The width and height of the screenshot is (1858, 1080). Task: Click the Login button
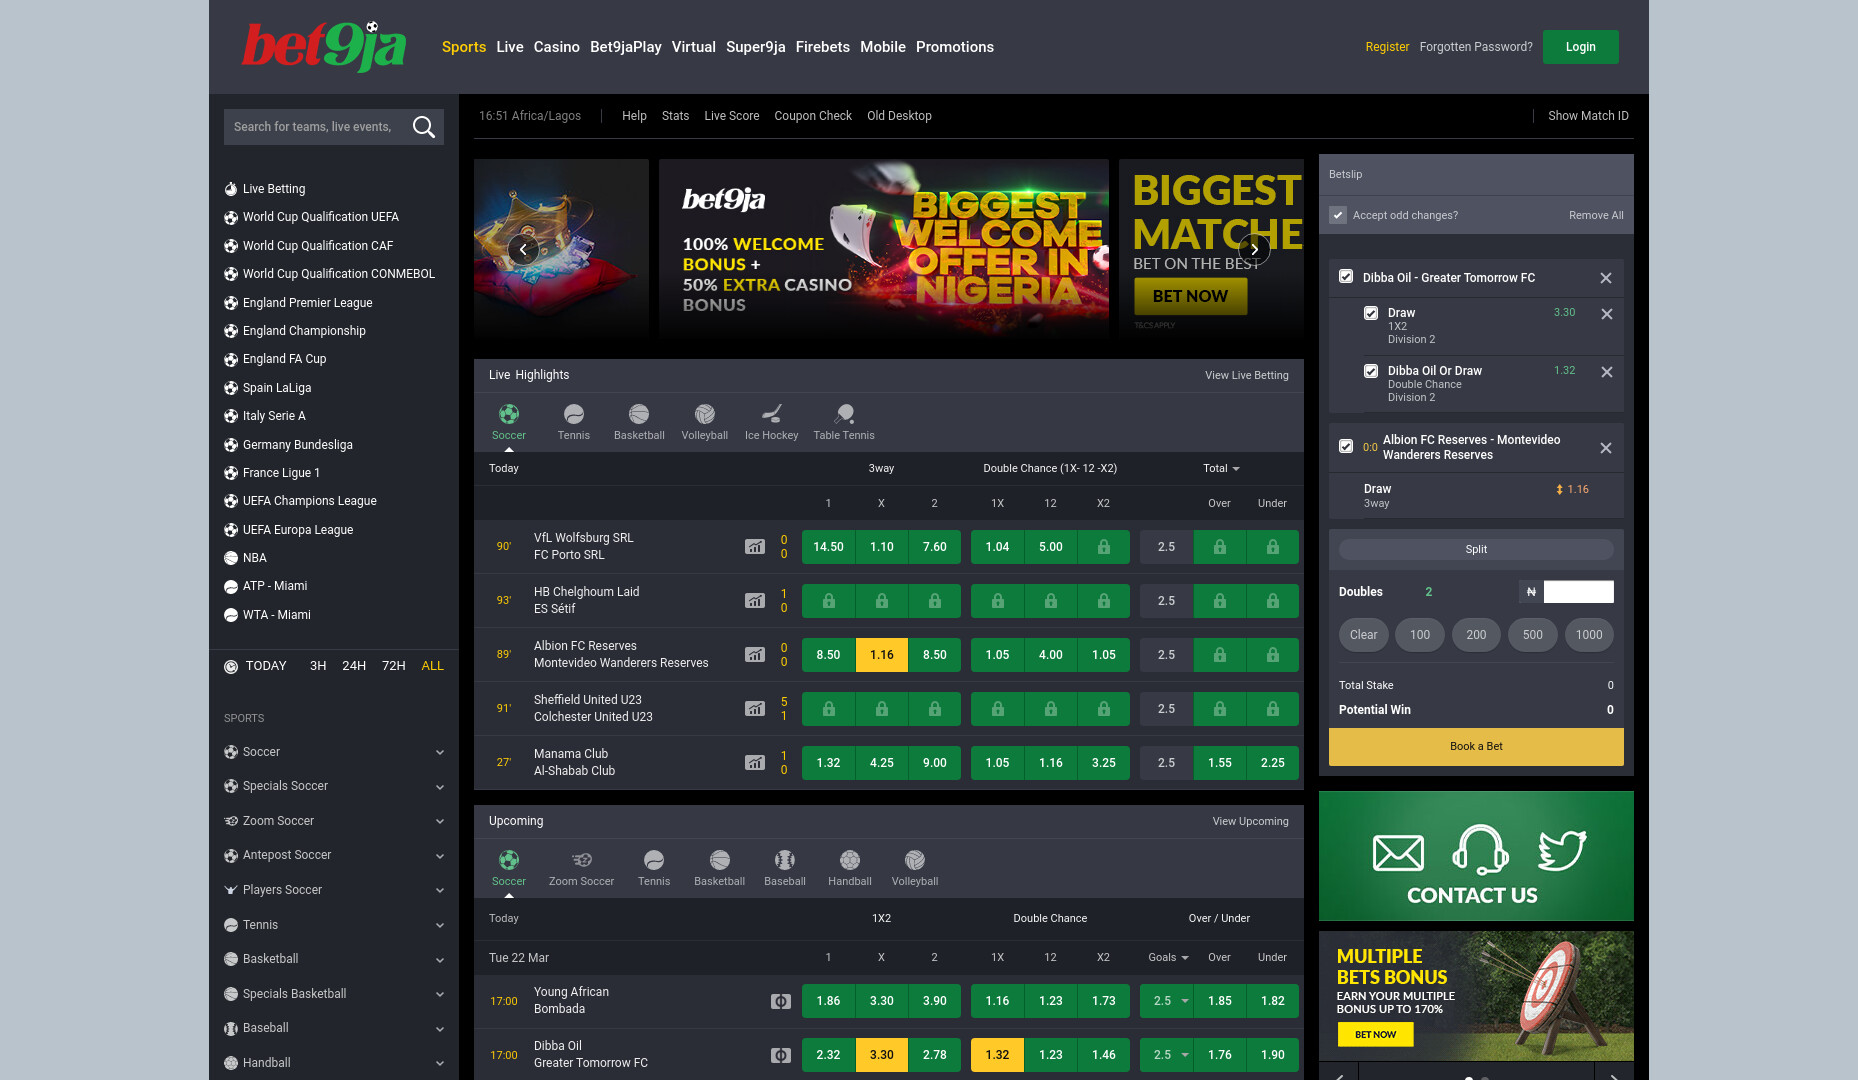[x=1580, y=47]
